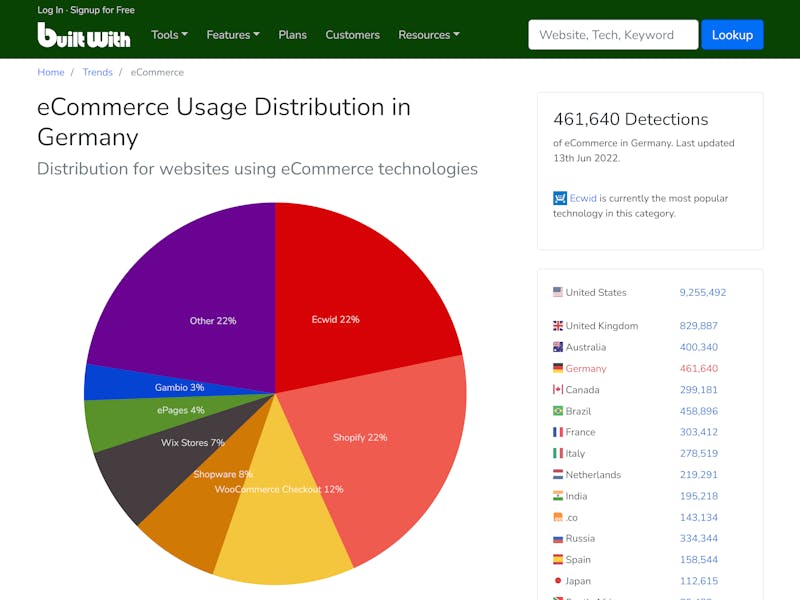Viewport: 800px width, 600px height.
Task: Click the Italy flag icon
Action: (558, 453)
